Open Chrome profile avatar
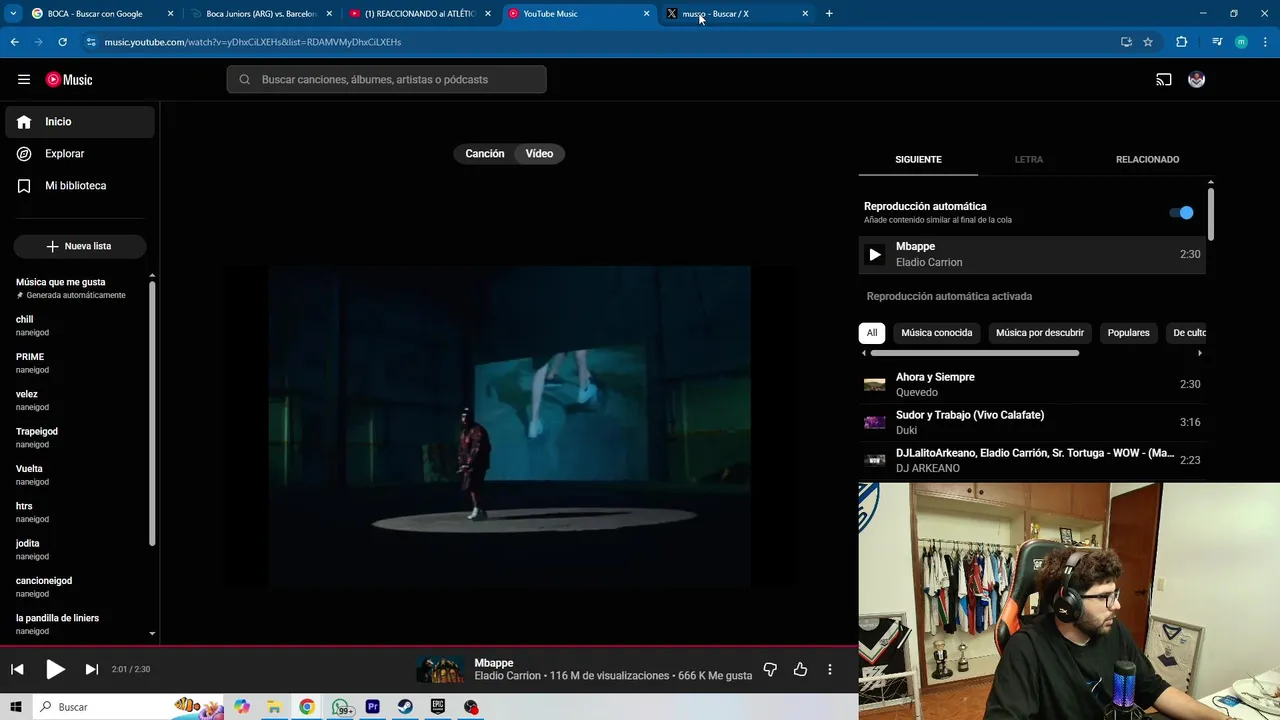Screen dimensions: 1280x720 [x=1241, y=42]
